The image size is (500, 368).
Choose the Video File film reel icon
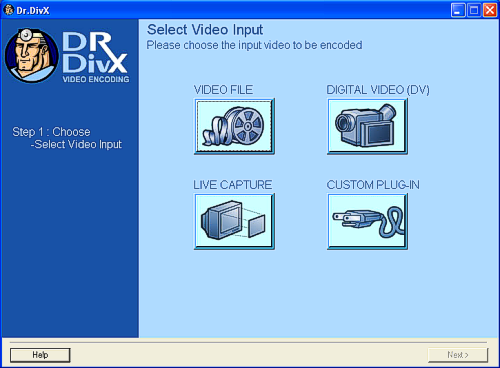point(234,126)
